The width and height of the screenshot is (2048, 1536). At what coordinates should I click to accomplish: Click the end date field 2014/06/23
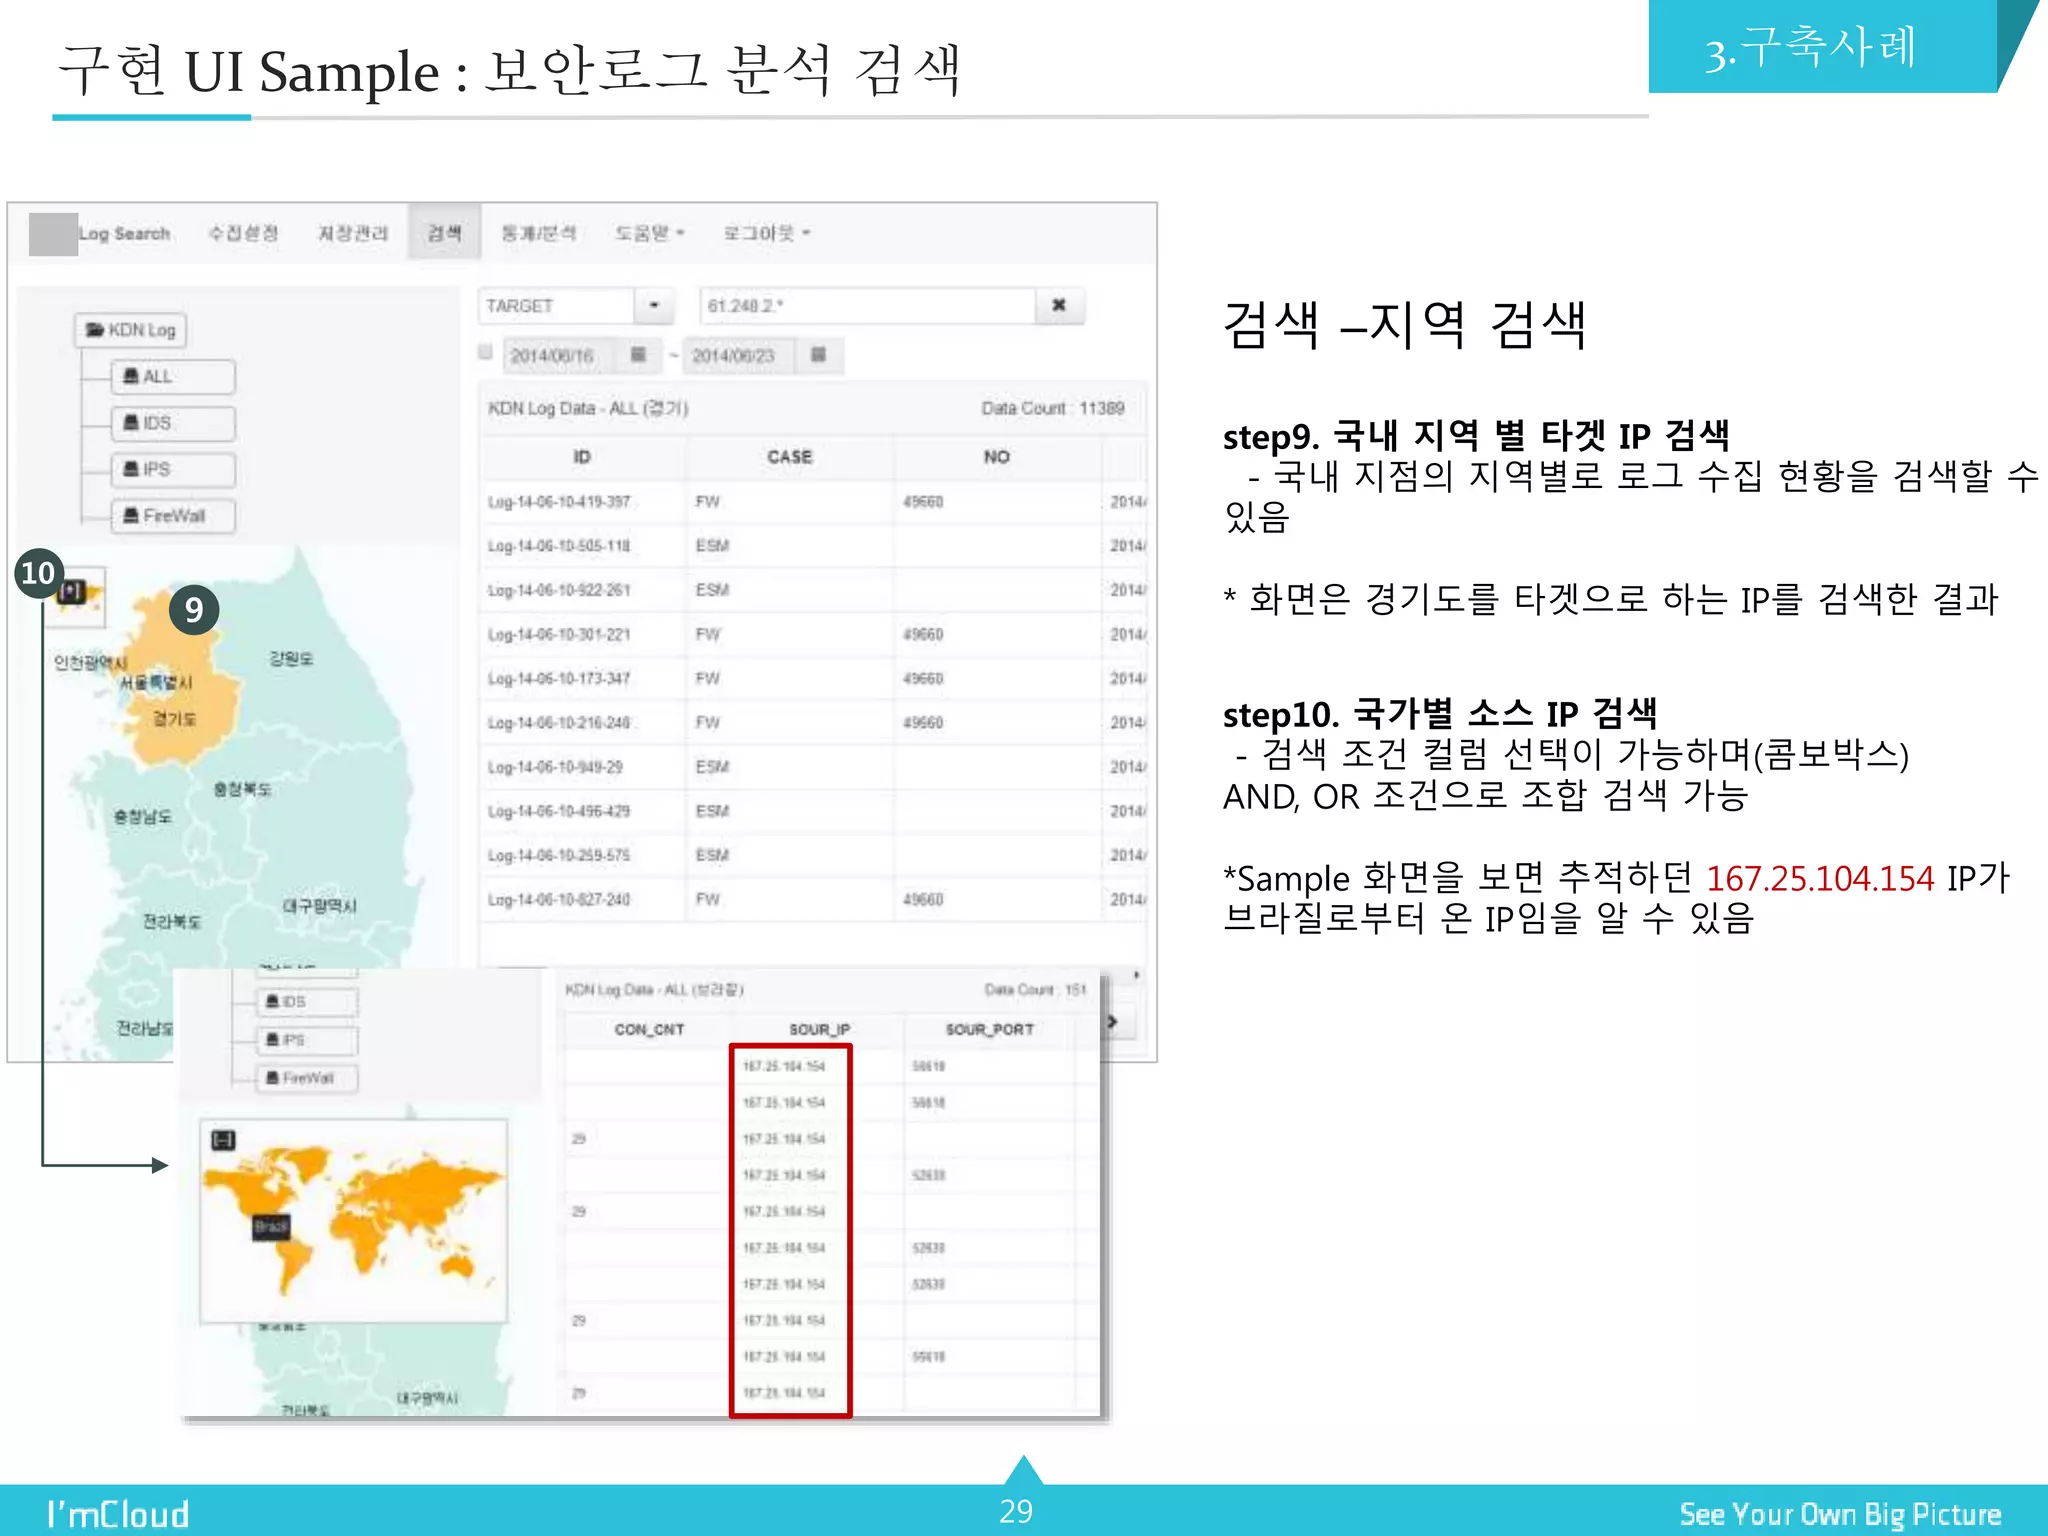pyautogui.click(x=740, y=356)
